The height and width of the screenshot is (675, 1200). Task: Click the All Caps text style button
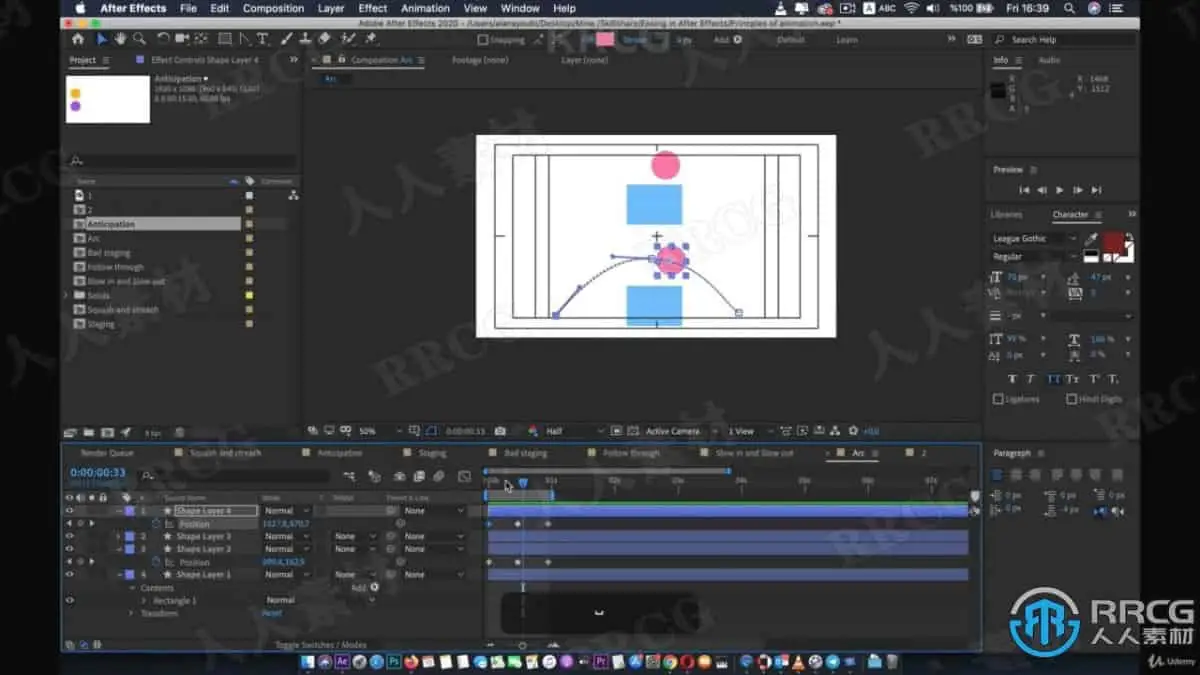tap(1053, 379)
